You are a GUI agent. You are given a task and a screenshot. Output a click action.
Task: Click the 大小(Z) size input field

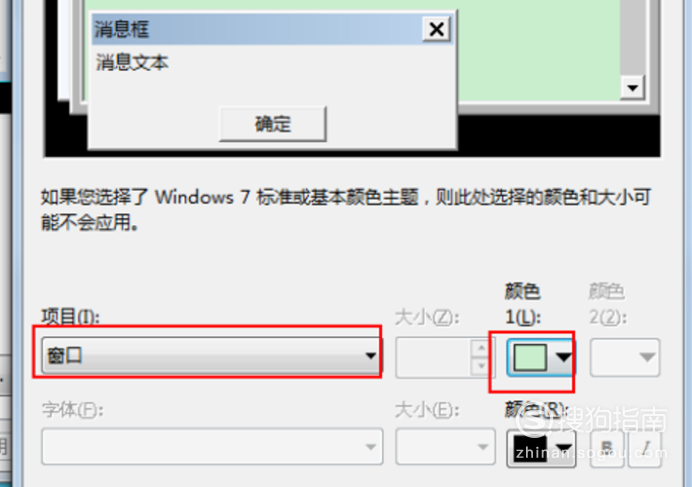[433, 358]
